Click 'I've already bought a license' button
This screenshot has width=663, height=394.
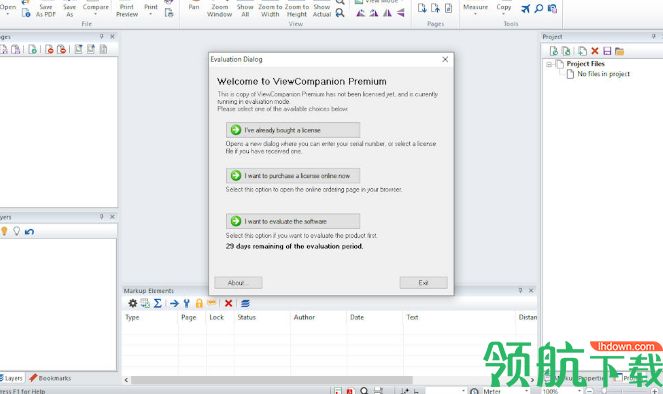point(293,130)
